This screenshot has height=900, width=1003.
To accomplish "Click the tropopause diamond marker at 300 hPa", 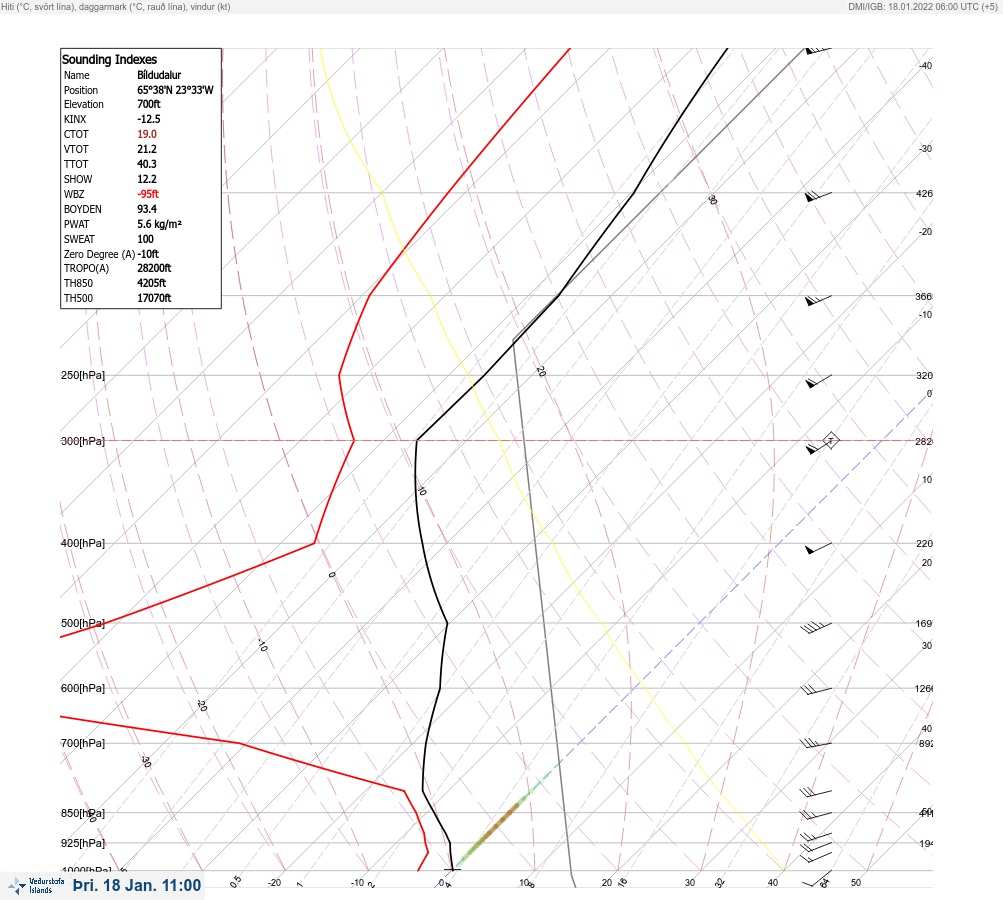I will [x=830, y=440].
